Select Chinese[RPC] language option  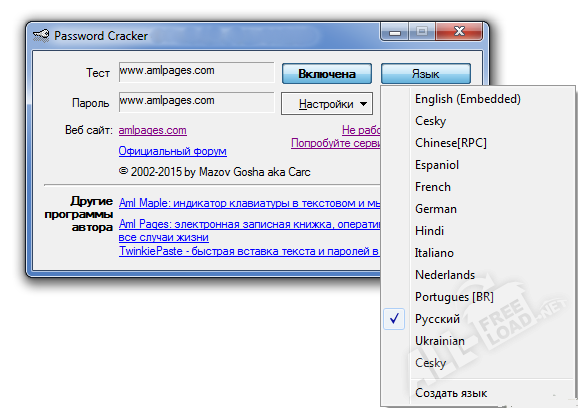point(450,143)
